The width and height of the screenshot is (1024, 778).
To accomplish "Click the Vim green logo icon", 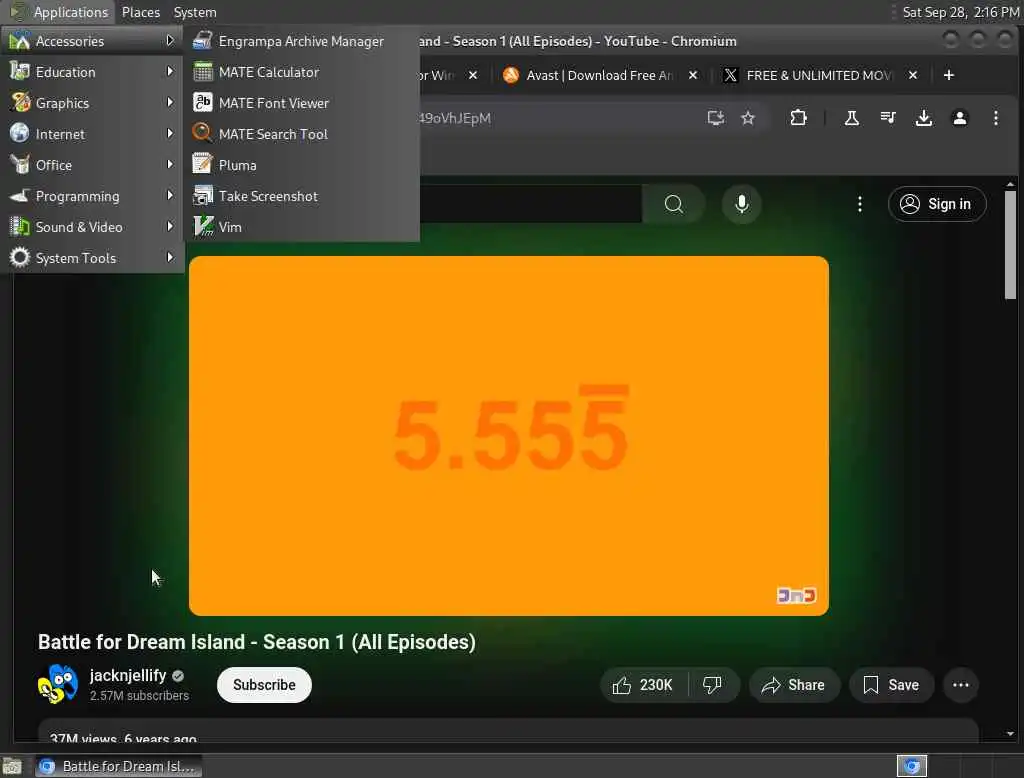I will (x=202, y=227).
